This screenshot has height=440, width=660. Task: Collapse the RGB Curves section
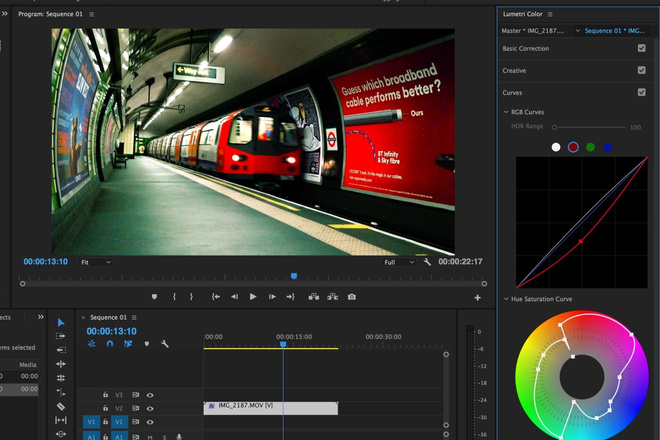pos(506,112)
